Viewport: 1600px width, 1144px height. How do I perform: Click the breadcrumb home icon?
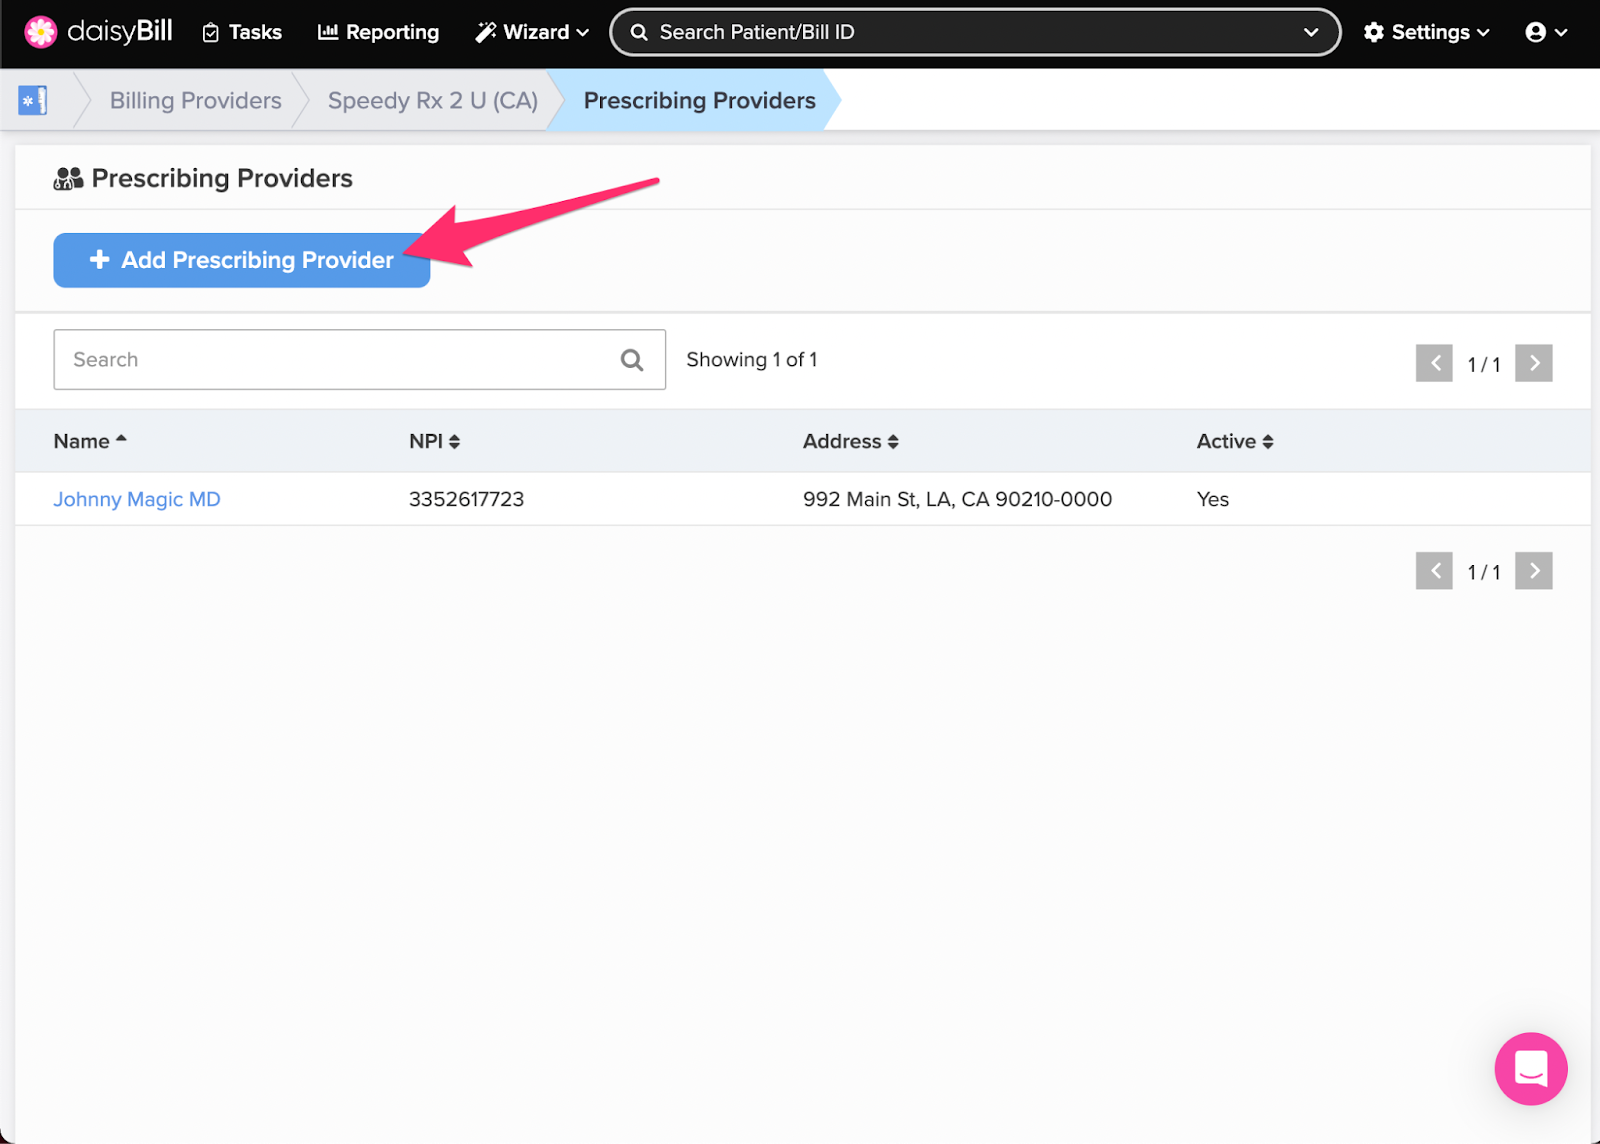(x=33, y=100)
